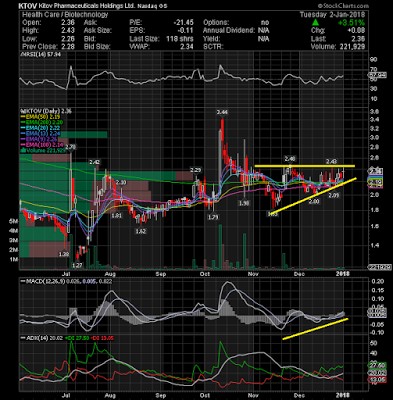The height and width of the screenshot is (400, 393).
Task: Click the 3.46 peak price label
Action: 222,112
